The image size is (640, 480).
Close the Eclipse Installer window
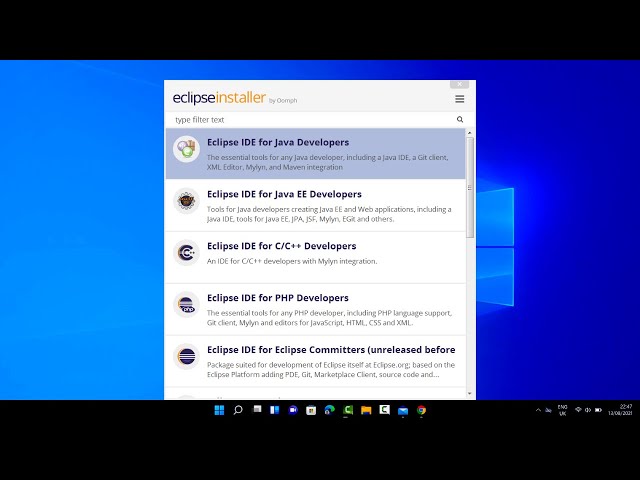(x=460, y=84)
